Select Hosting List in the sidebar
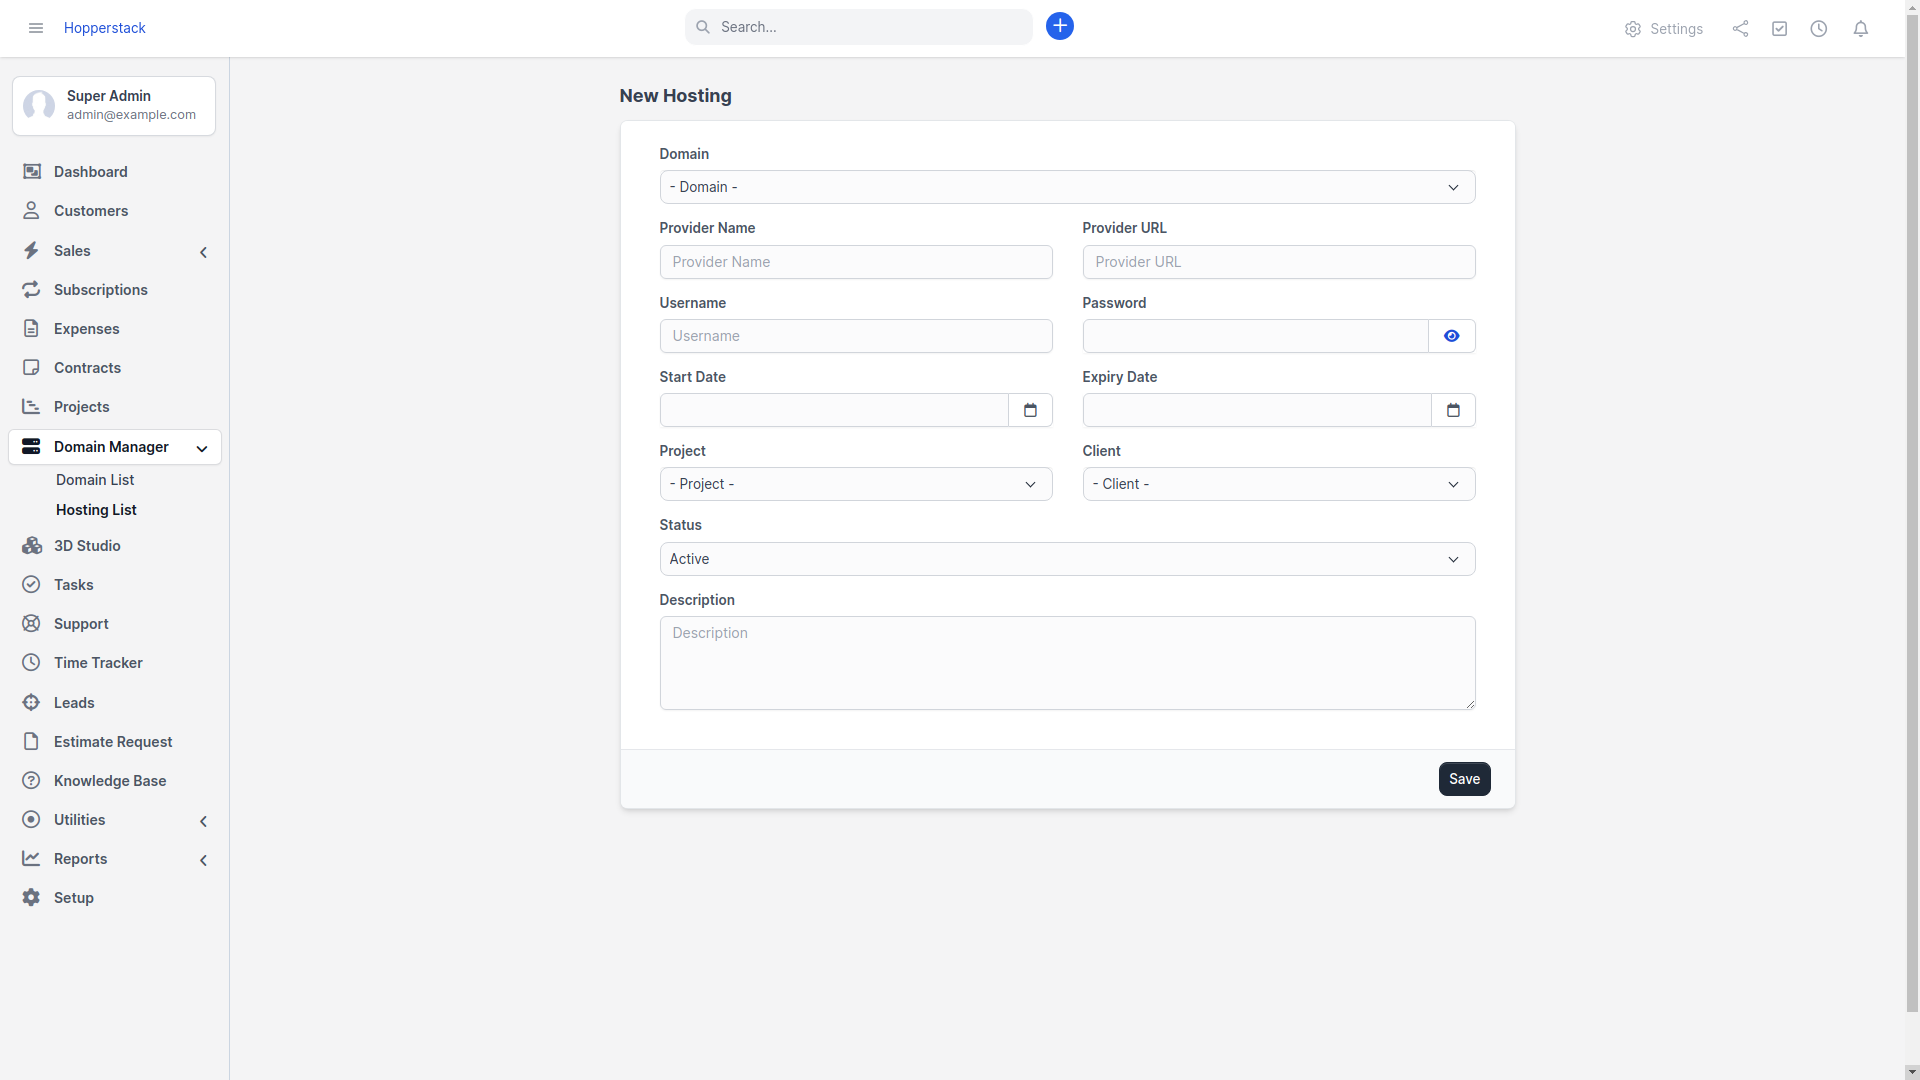1920x1080 pixels. [96, 509]
